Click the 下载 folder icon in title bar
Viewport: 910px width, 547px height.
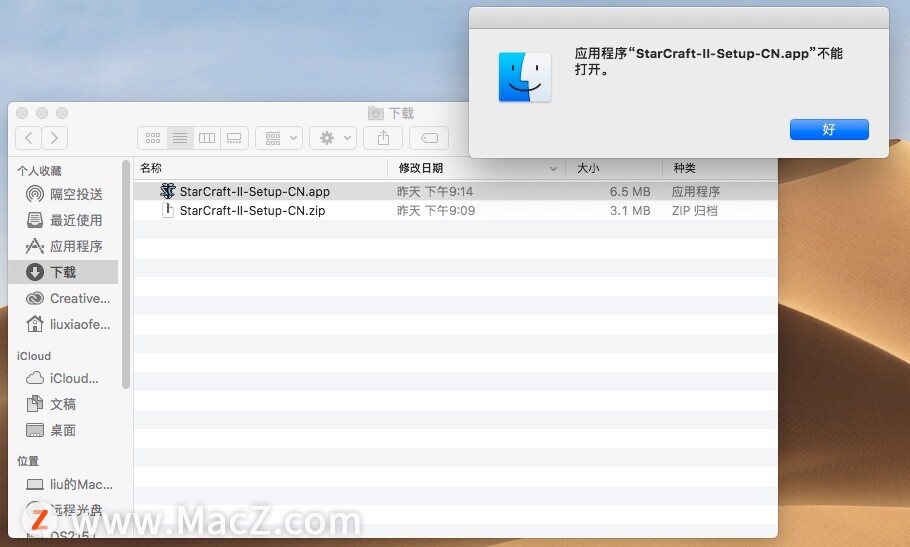pyautogui.click(x=376, y=113)
